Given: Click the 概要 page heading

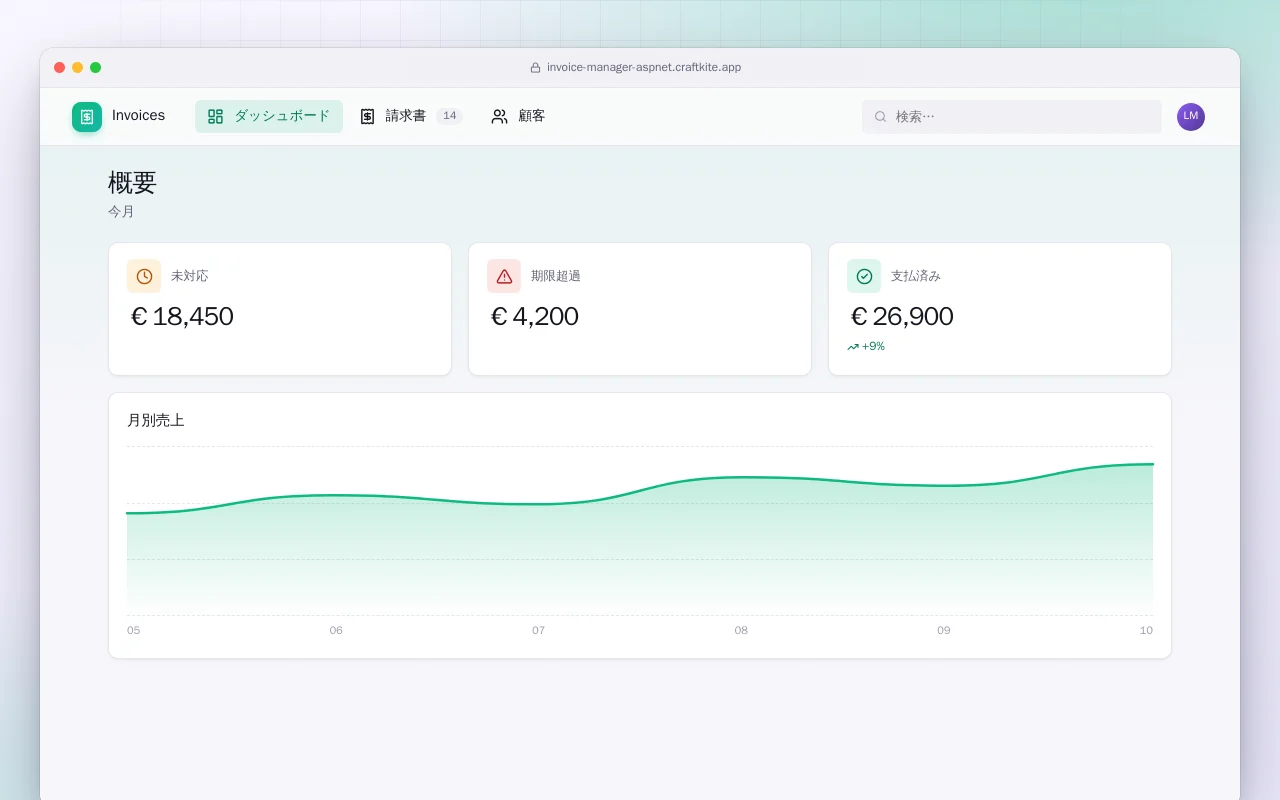Looking at the screenshot, I should [x=132, y=183].
